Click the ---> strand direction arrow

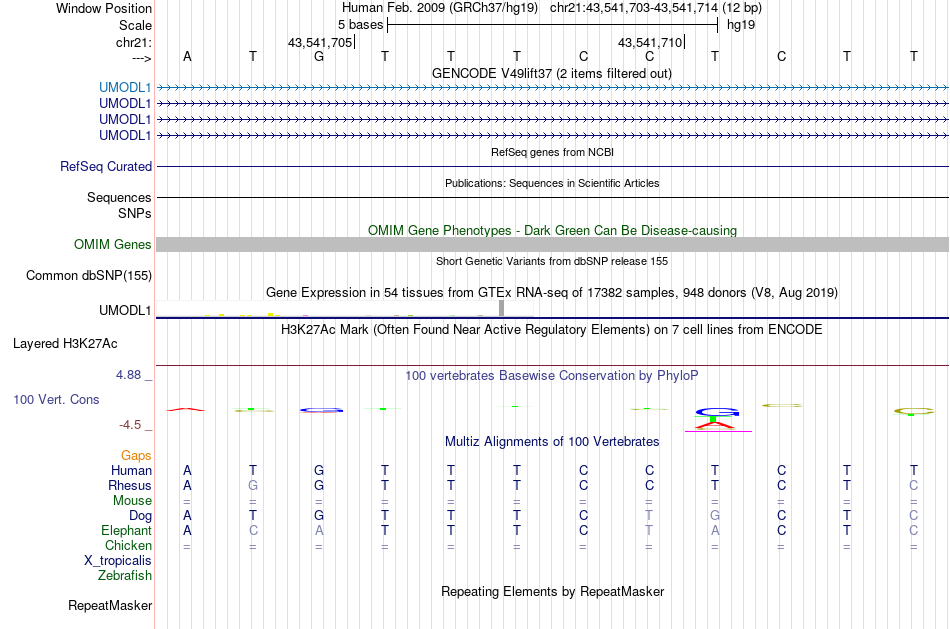click(141, 58)
